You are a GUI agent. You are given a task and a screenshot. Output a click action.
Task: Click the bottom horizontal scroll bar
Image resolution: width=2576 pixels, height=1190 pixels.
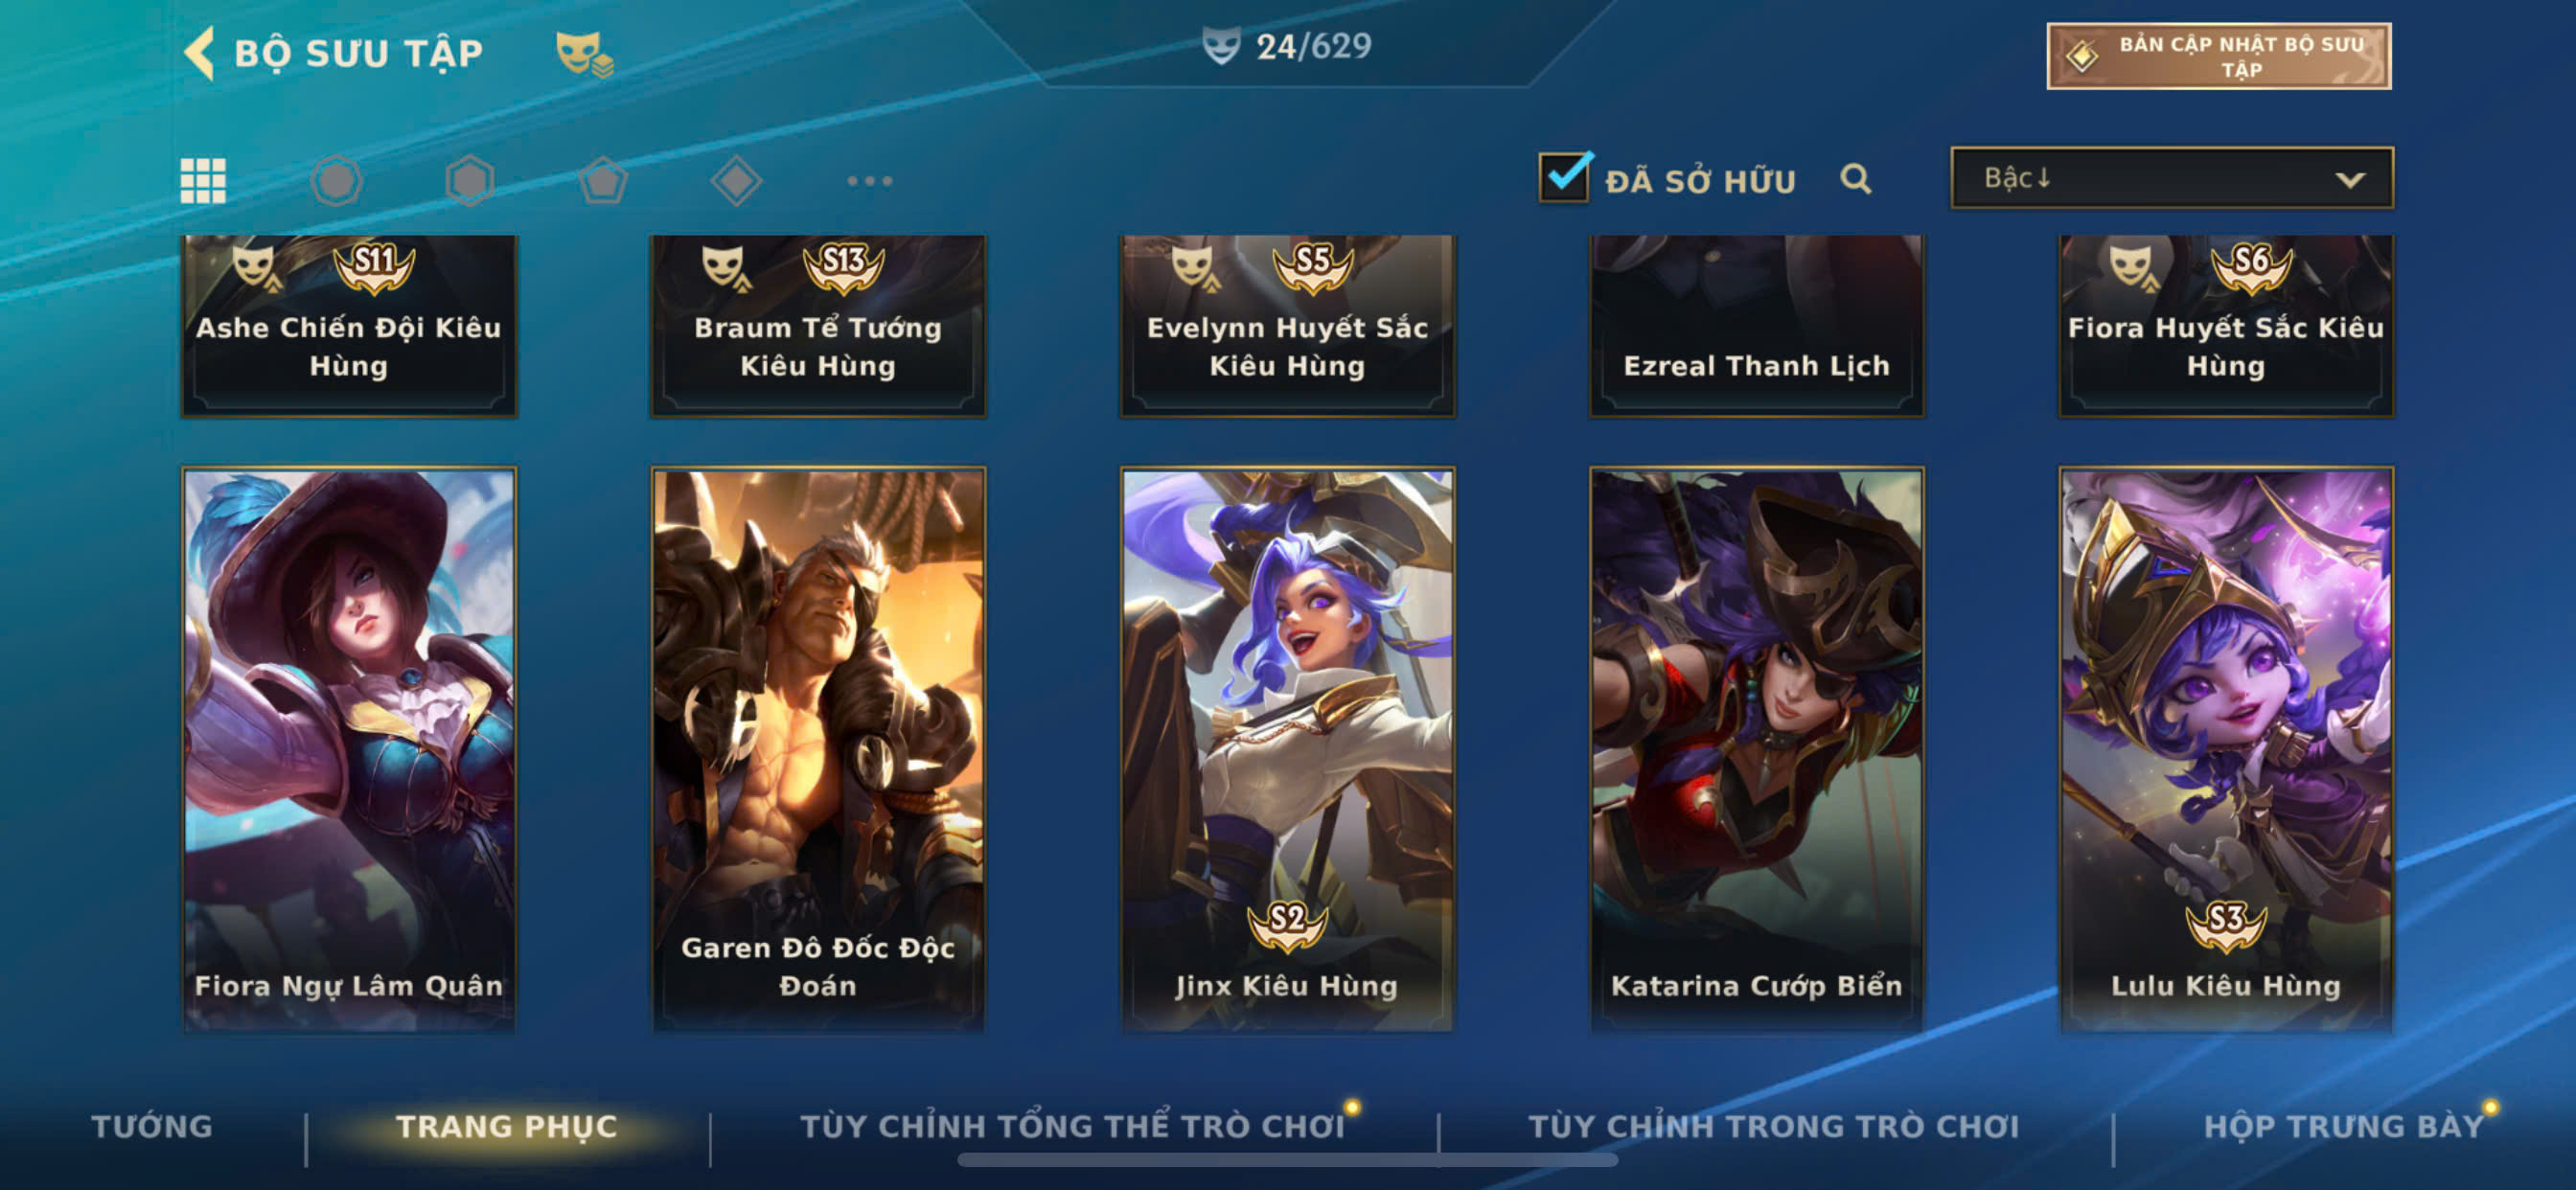pyautogui.click(x=1287, y=1160)
